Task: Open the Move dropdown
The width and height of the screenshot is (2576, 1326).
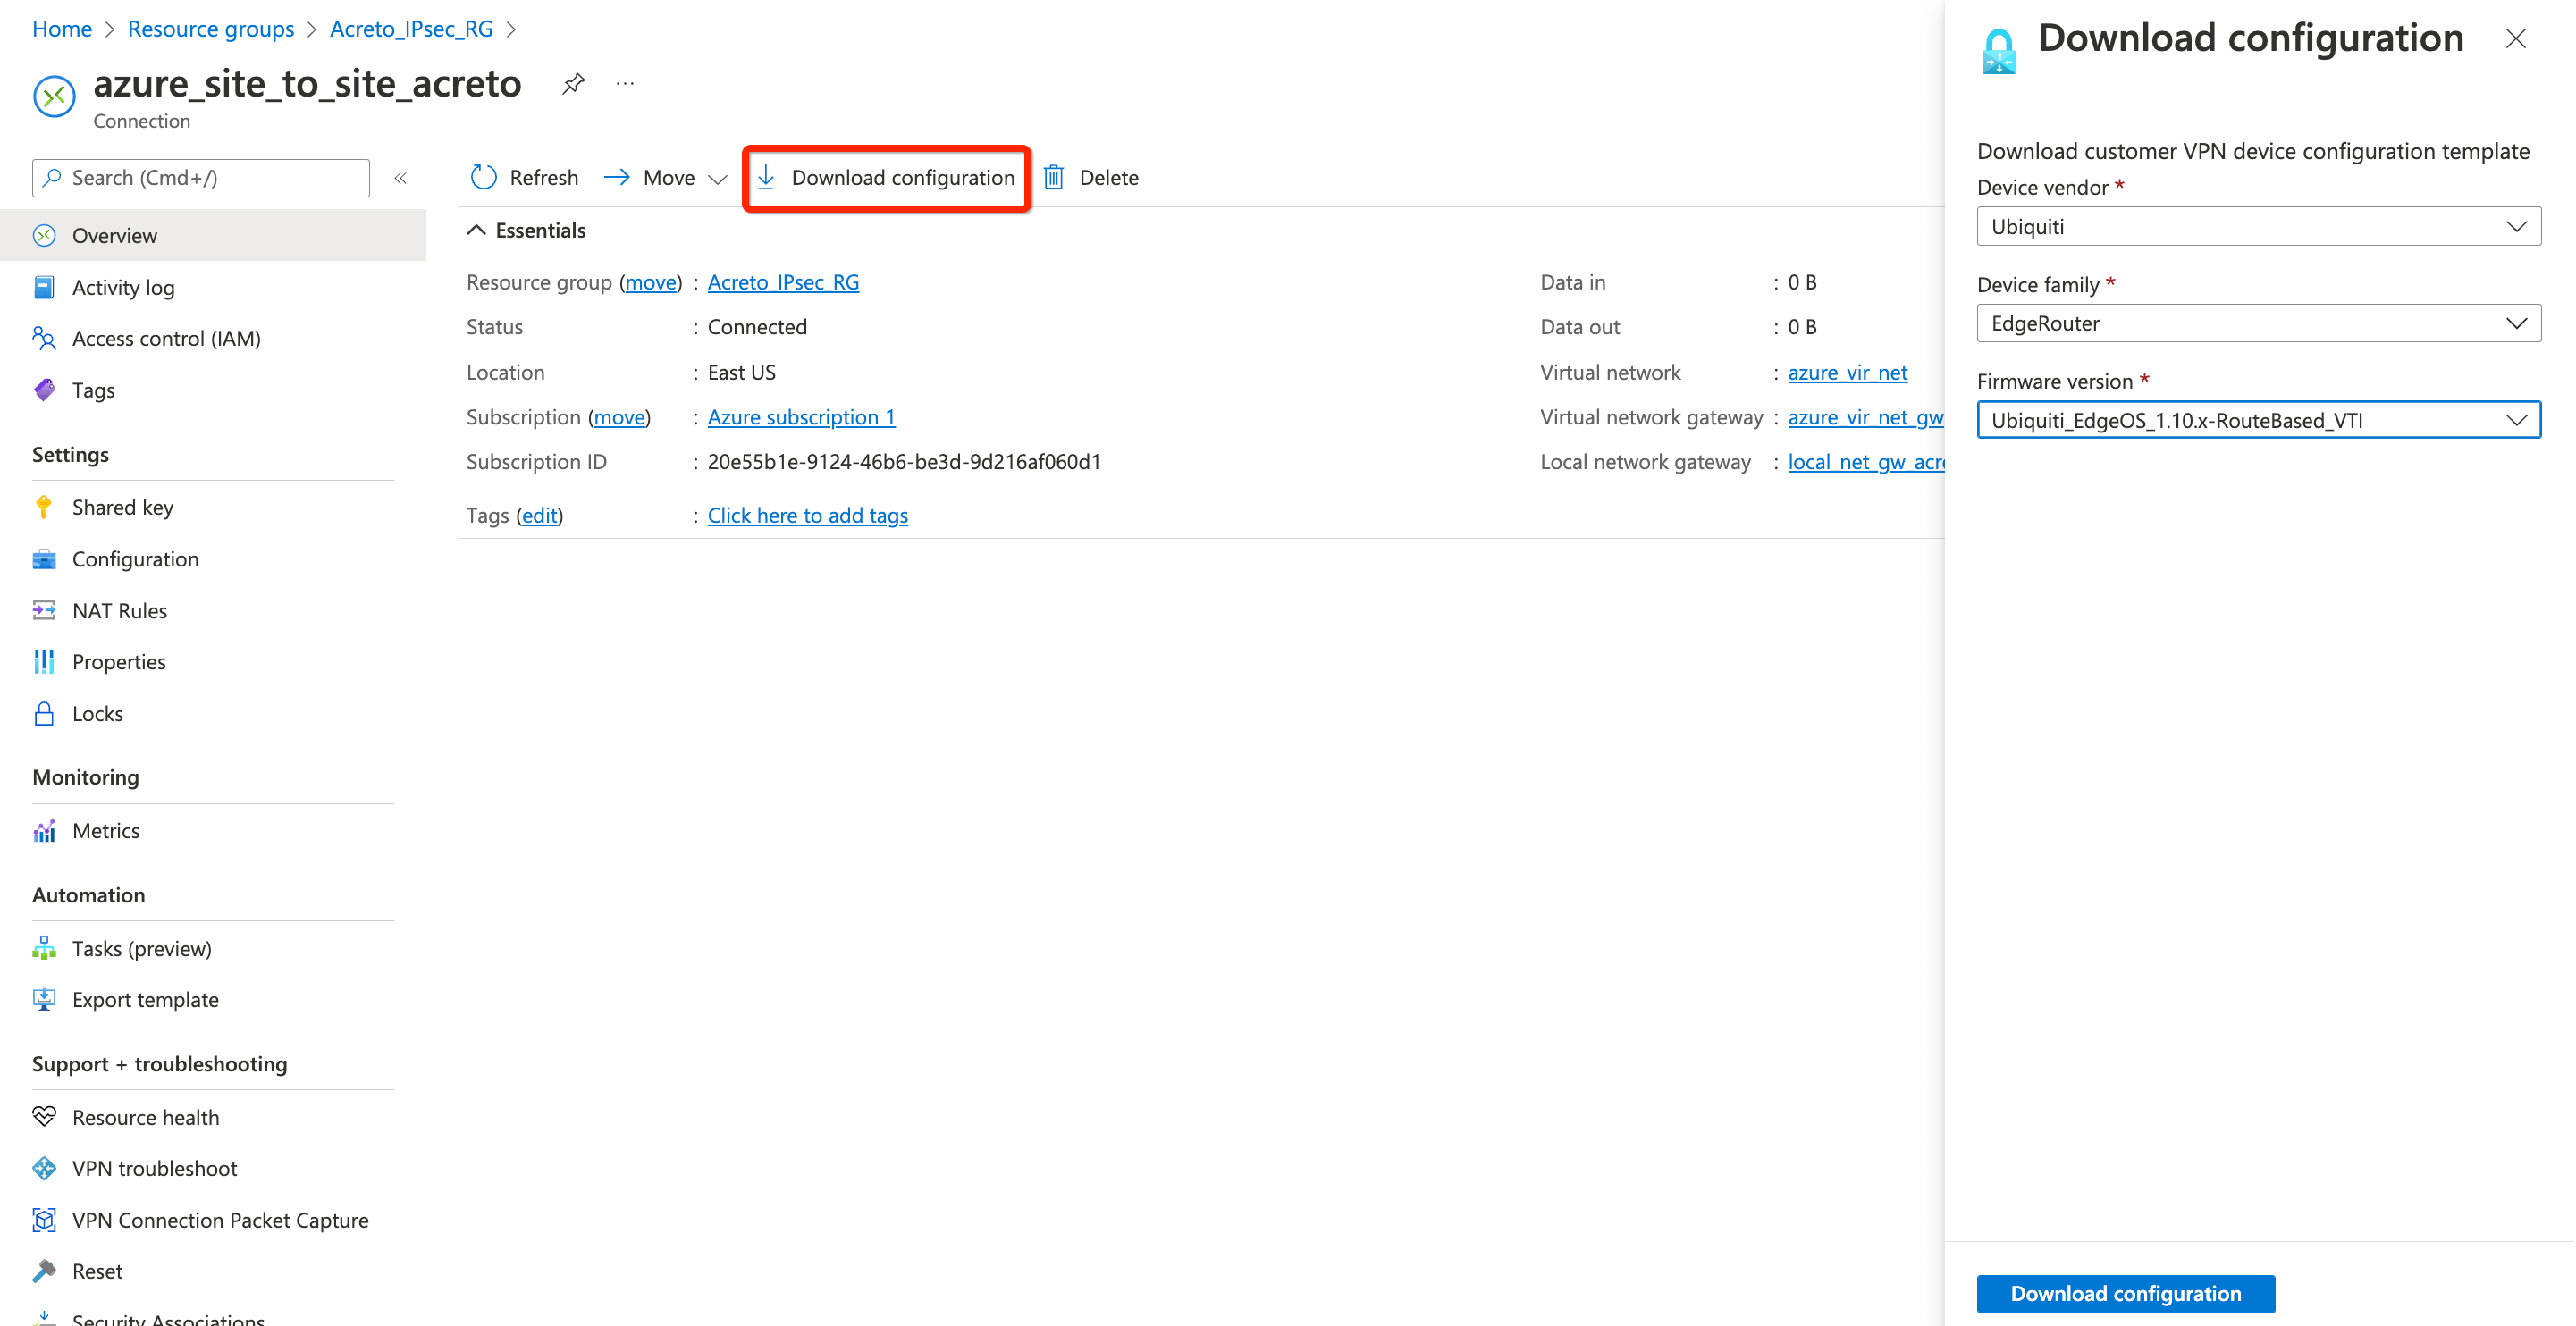Action: click(x=665, y=177)
